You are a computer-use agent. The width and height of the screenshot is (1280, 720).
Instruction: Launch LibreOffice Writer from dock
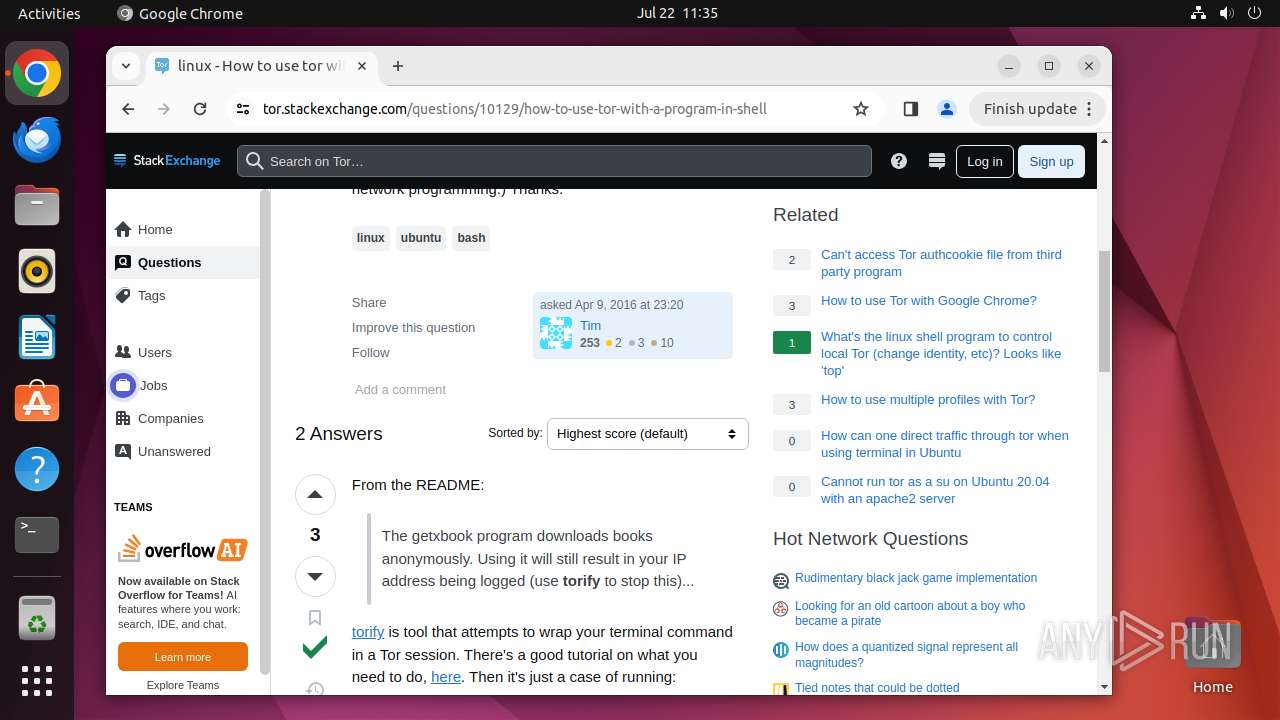[x=37, y=337]
